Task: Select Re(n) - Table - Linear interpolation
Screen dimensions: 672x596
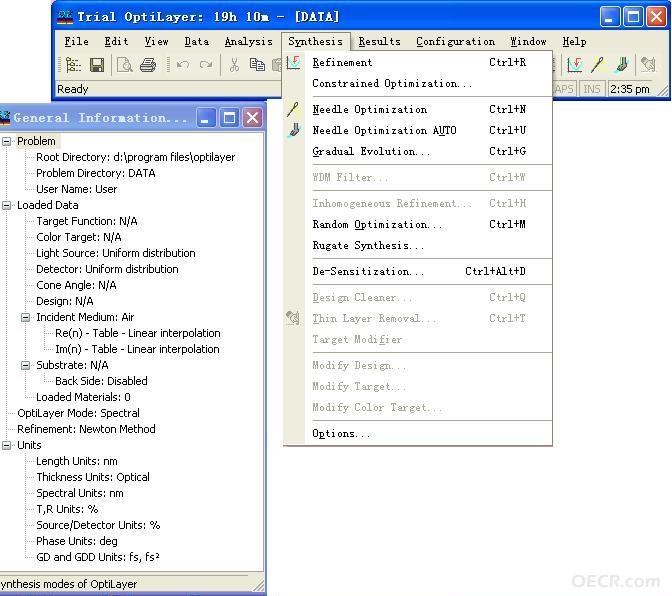Action: [138, 333]
